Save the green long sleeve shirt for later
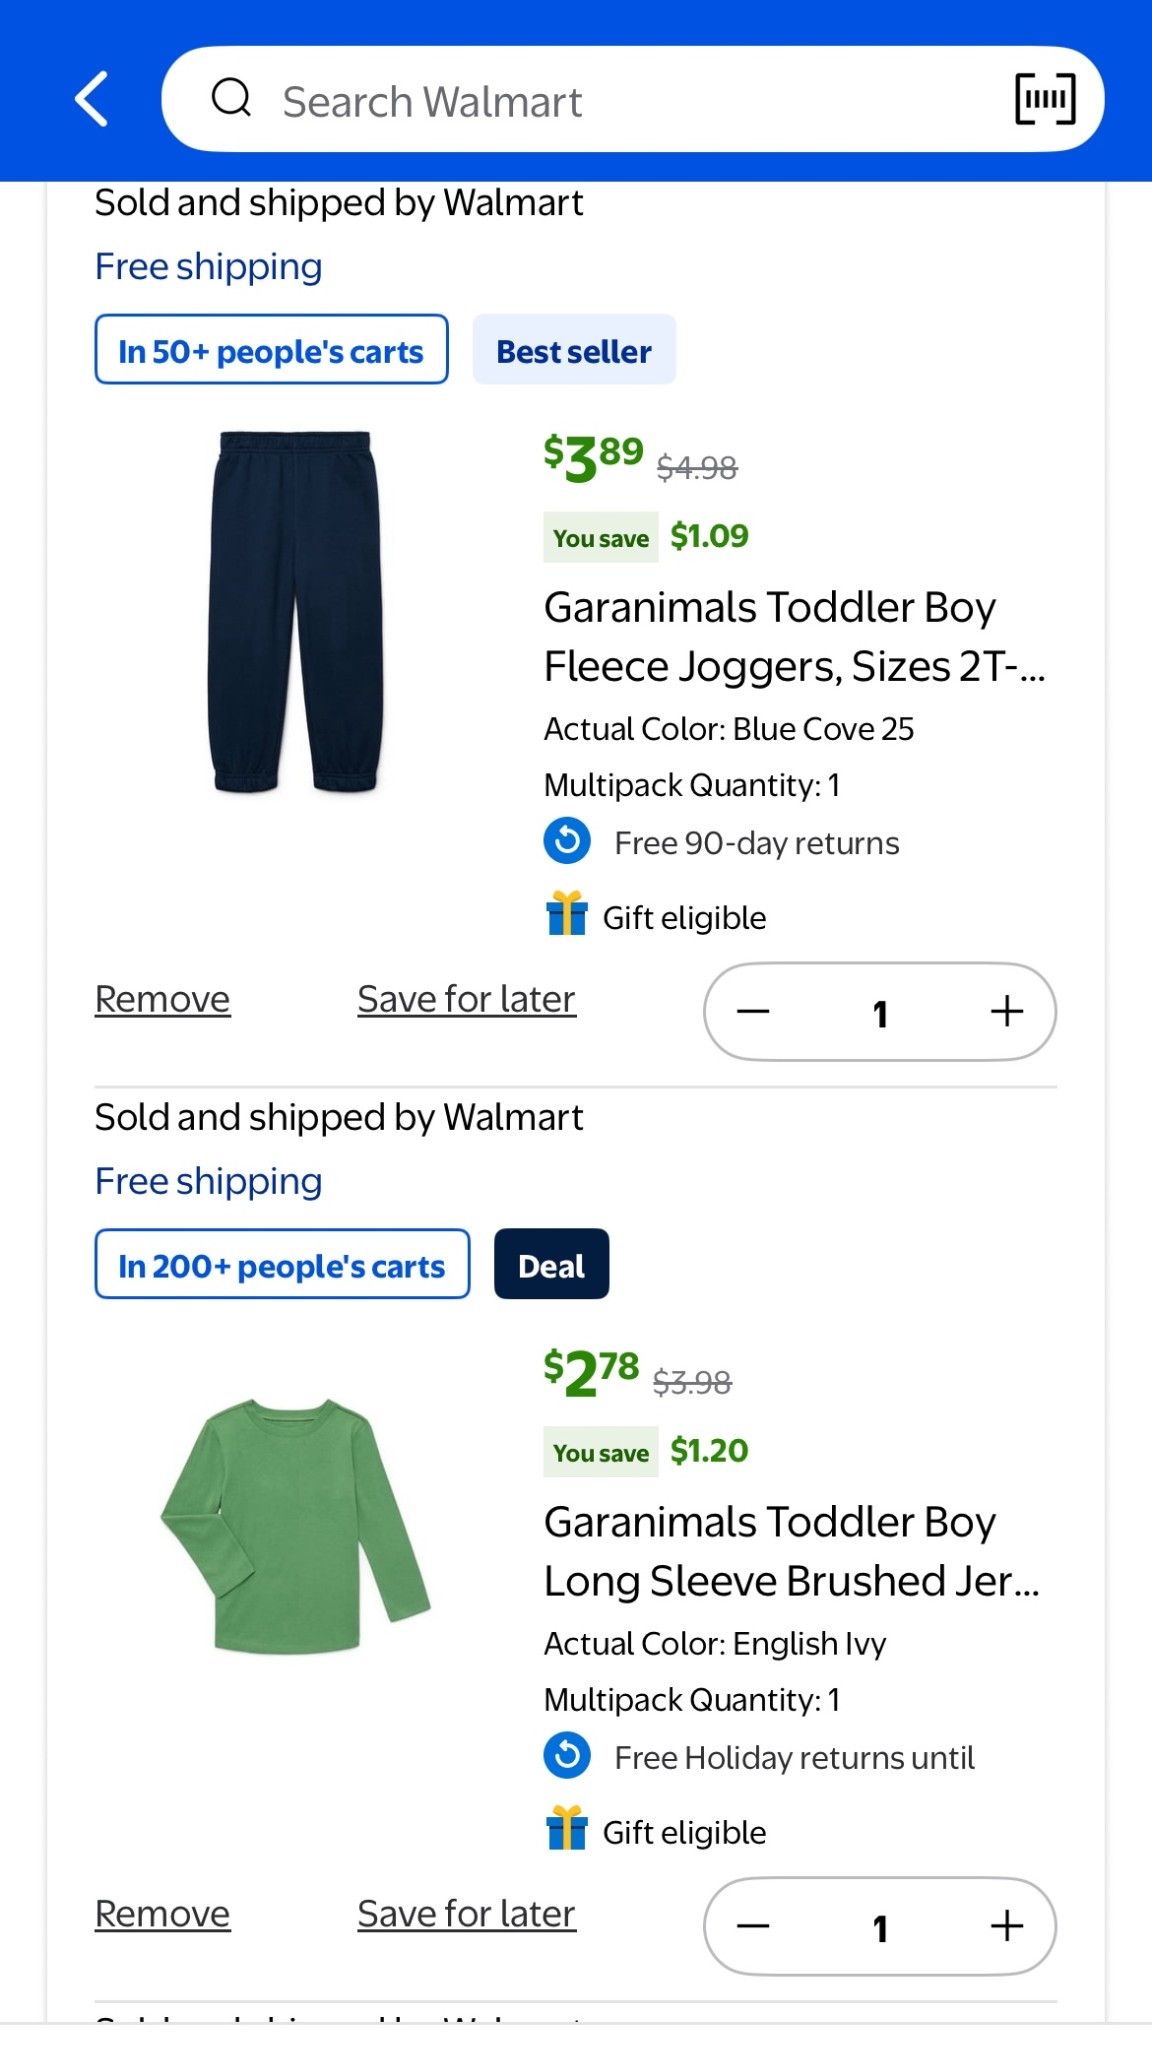This screenshot has height=2048, width=1152. pyautogui.click(x=464, y=1913)
